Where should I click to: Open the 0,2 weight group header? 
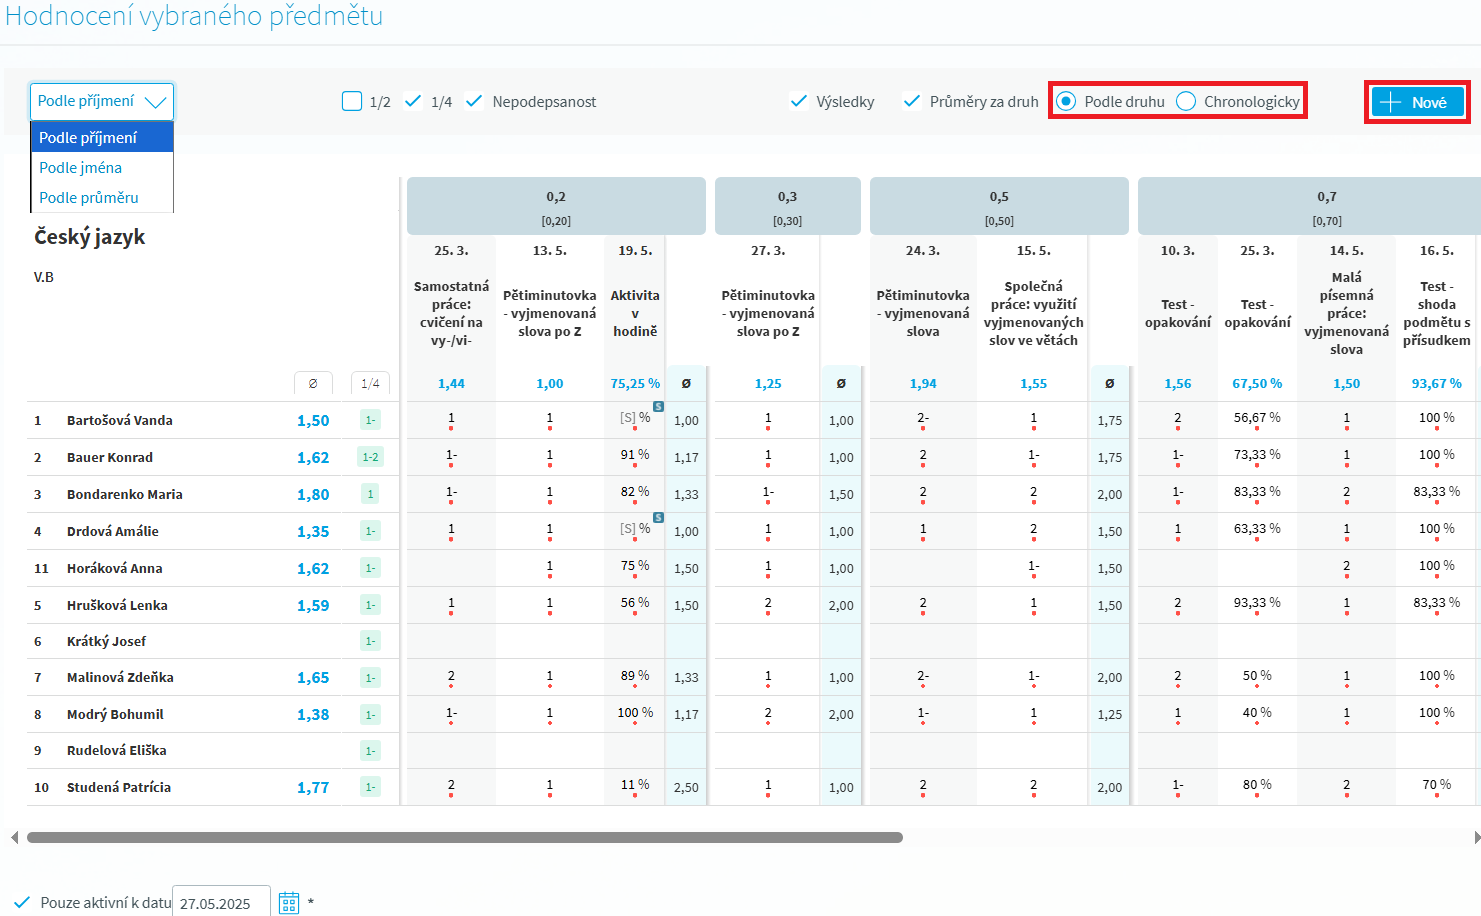[556, 206]
